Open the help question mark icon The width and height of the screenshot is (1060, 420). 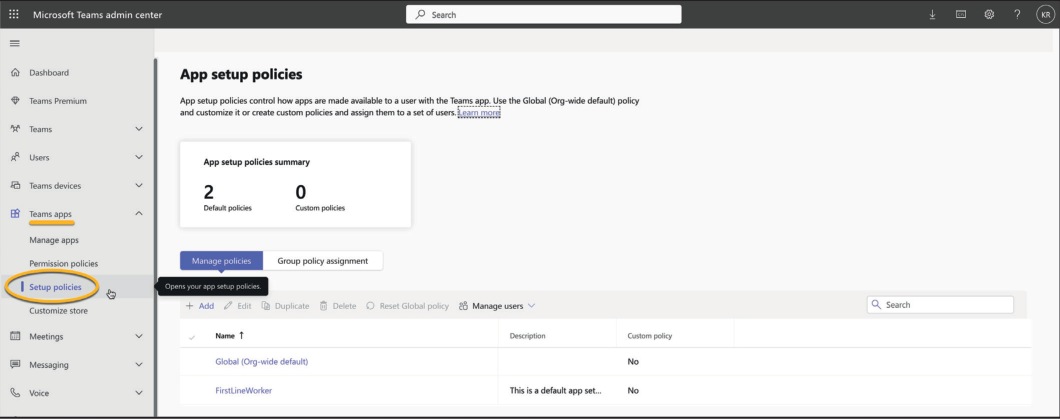1017,14
